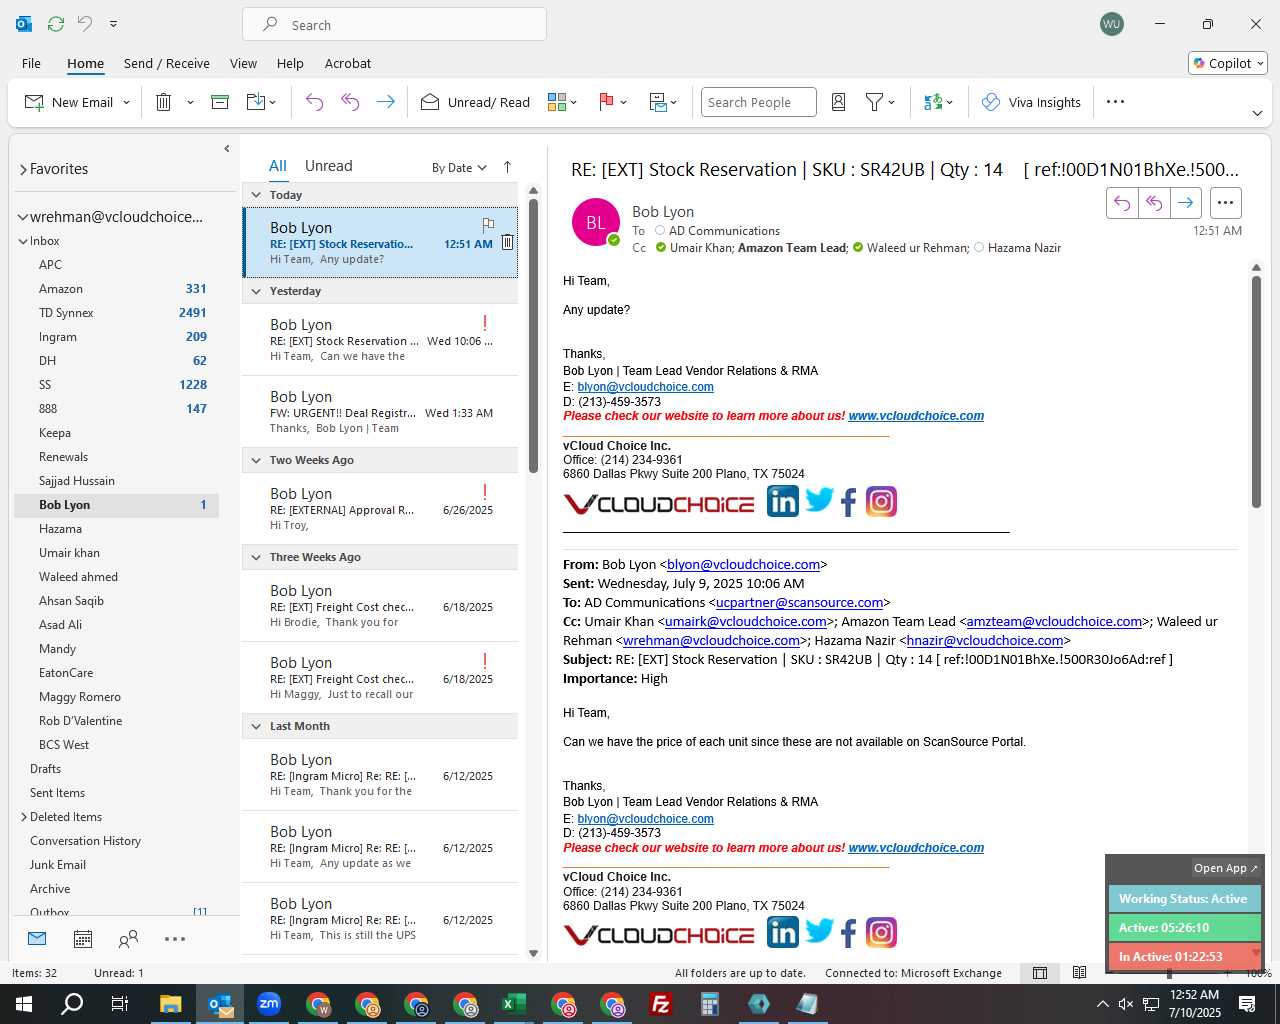Image resolution: width=1280 pixels, height=1024 pixels.
Task: Click the Delete trash icon in the ribbon
Action: pos(164,102)
